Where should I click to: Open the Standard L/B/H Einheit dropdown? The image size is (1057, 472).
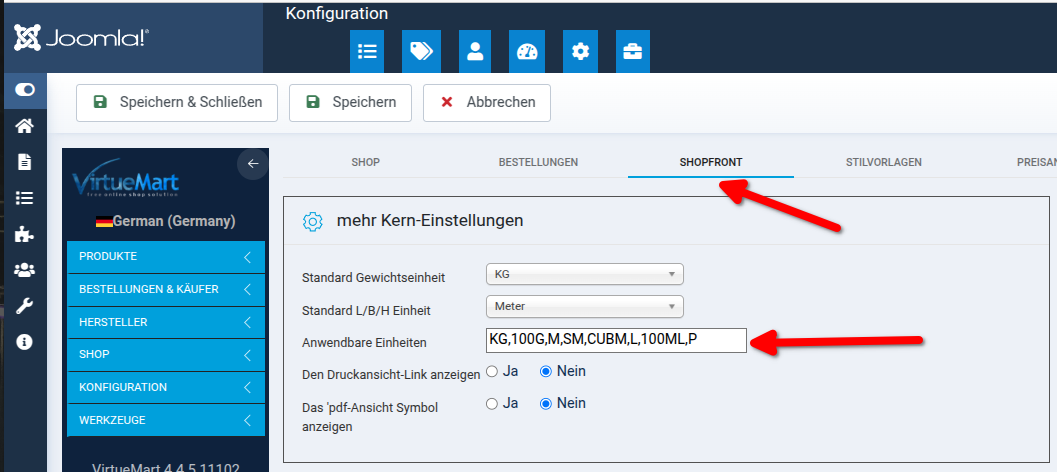(584, 306)
